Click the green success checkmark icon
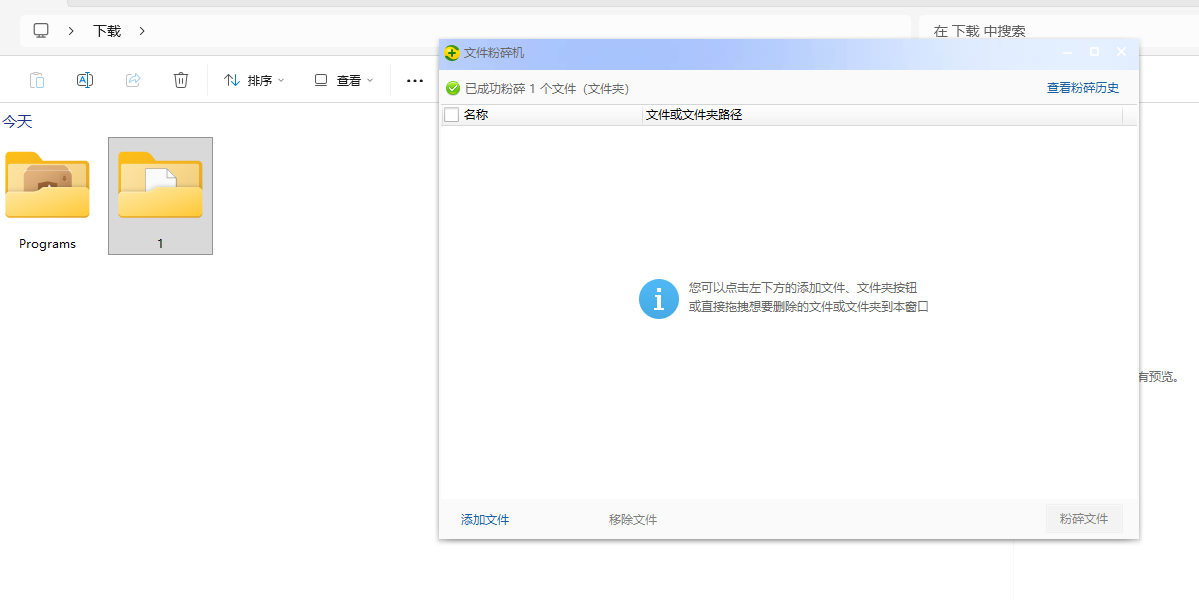The width and height of the screenshot is (1199, 600). [x=453, y=88]
